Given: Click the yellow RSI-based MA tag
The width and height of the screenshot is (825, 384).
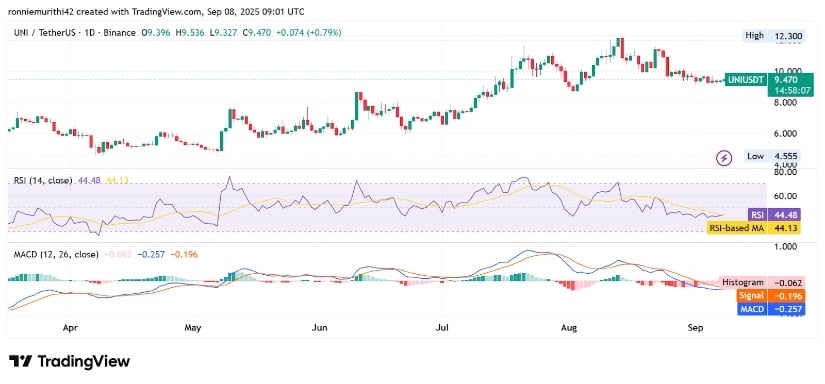Looking at the screenshot, I should tap(755, 227).
